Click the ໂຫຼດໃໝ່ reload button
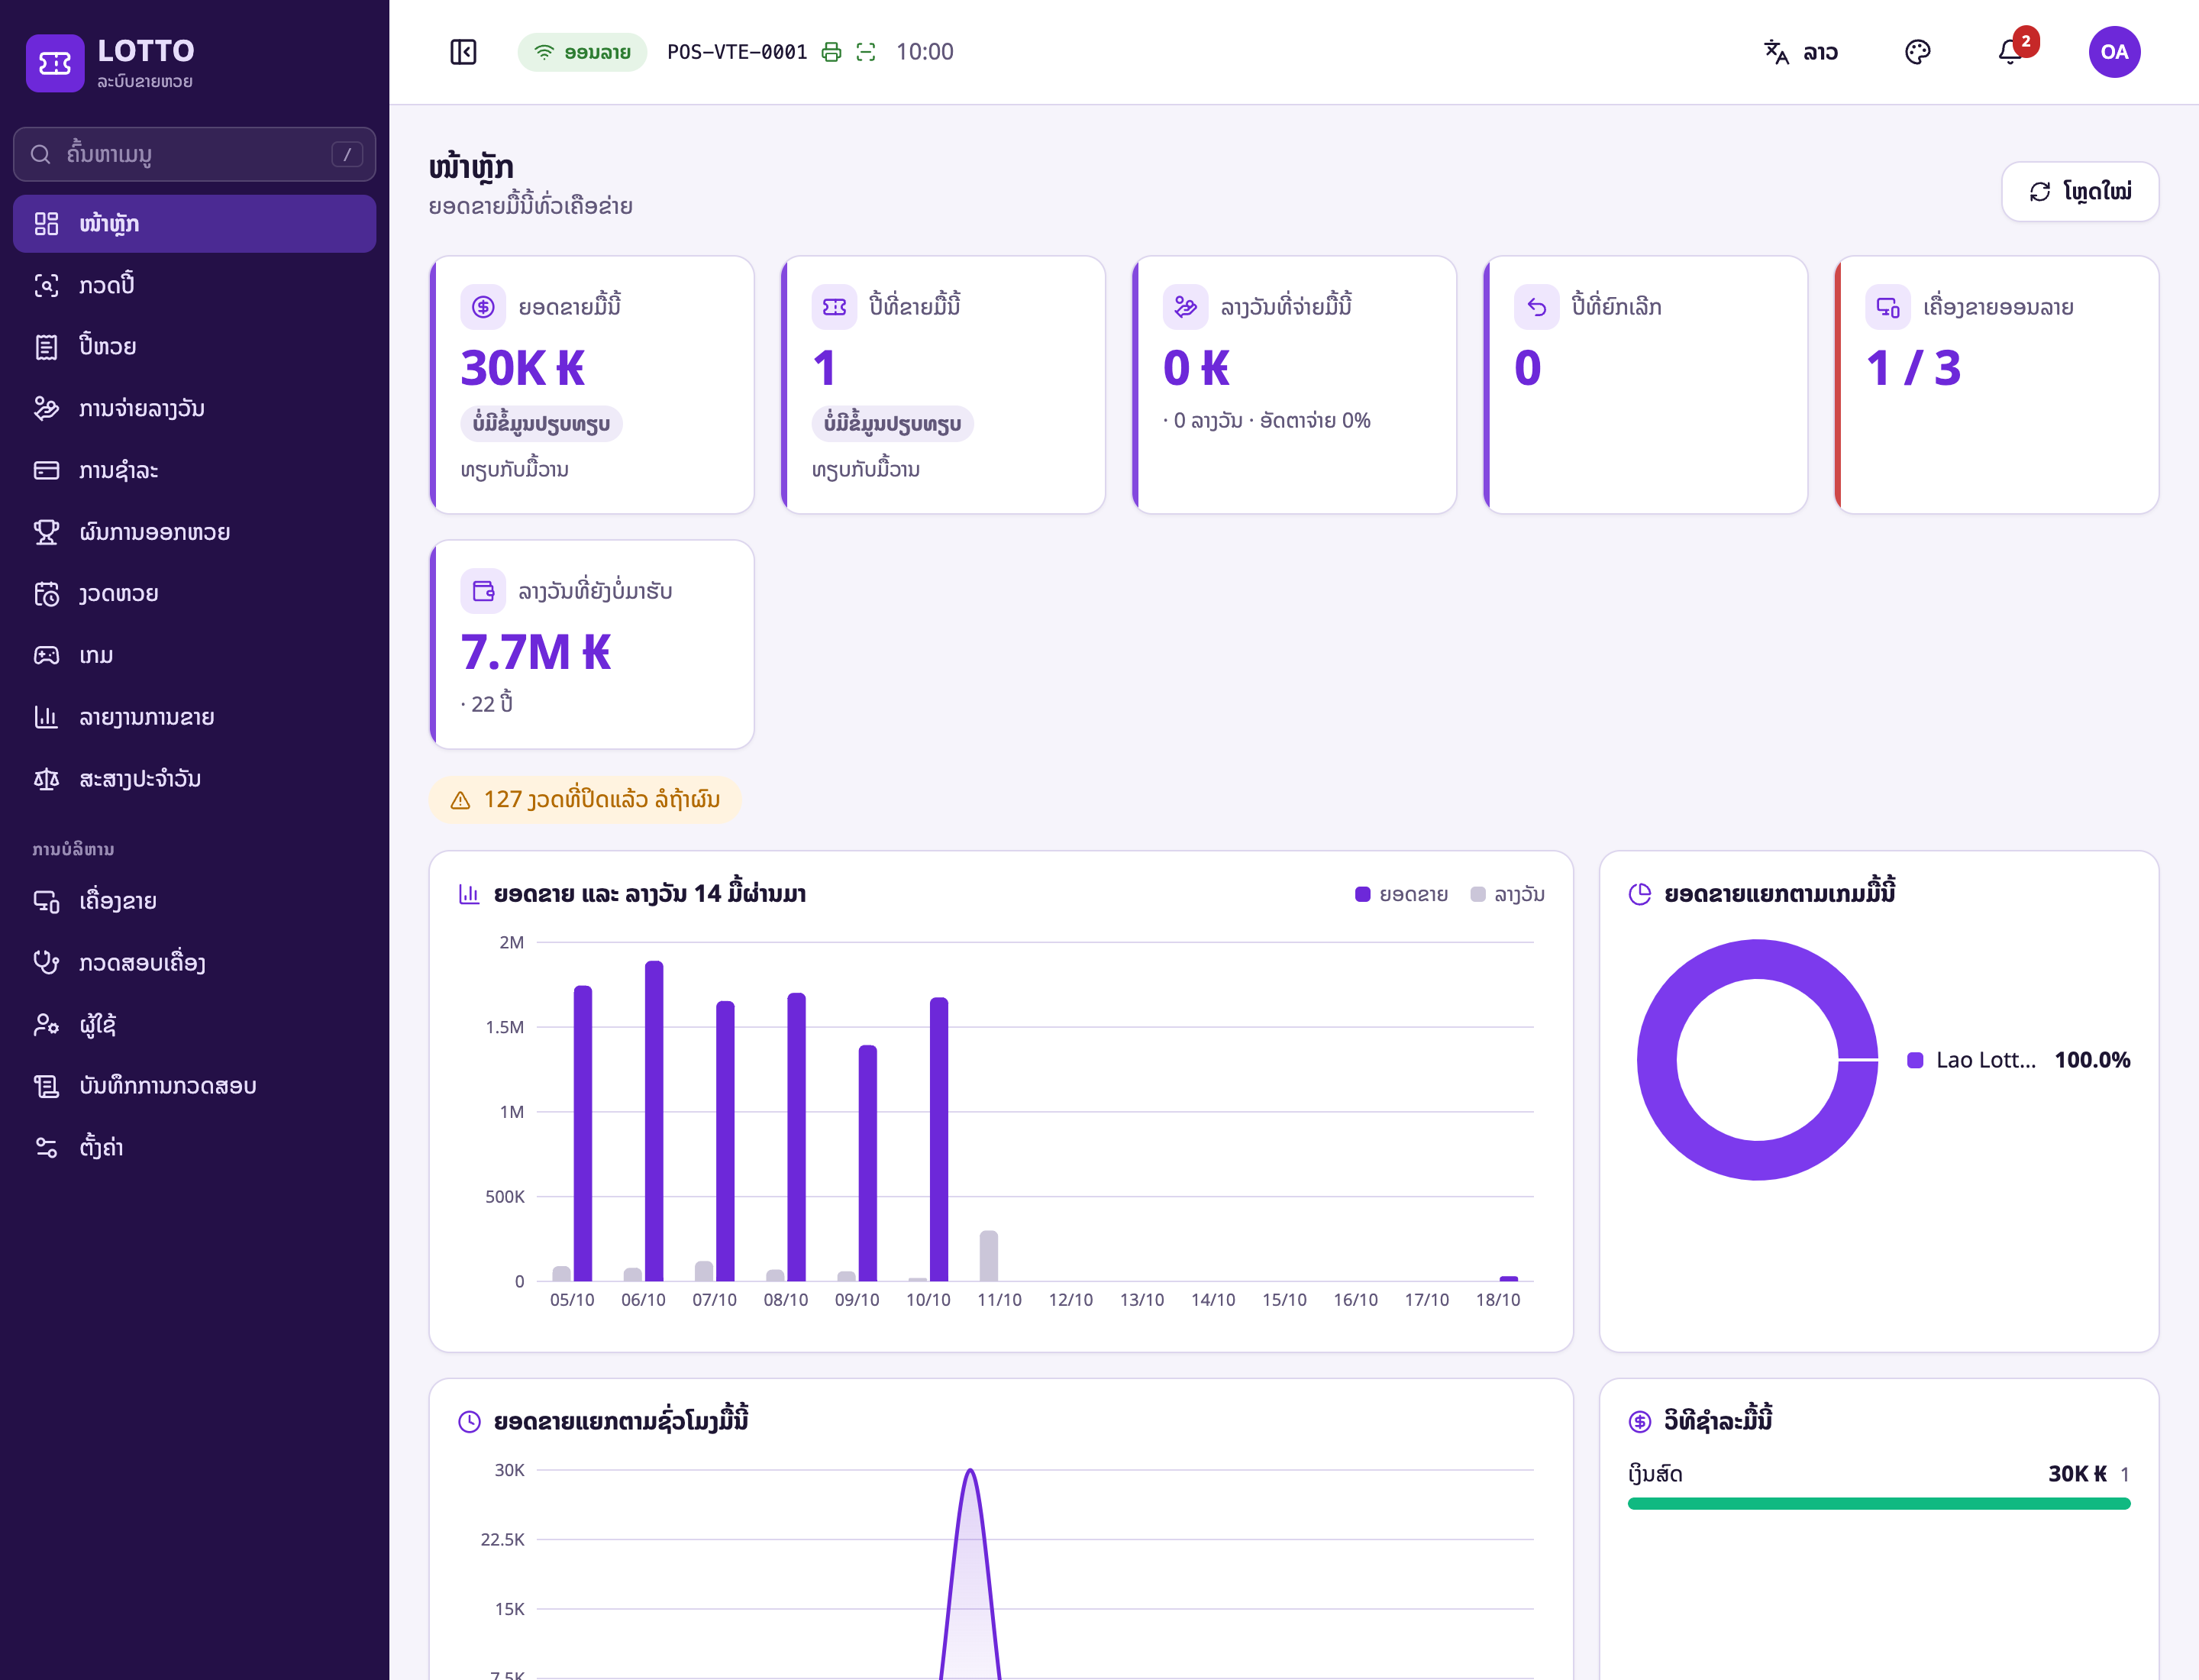 (2080, 191)
